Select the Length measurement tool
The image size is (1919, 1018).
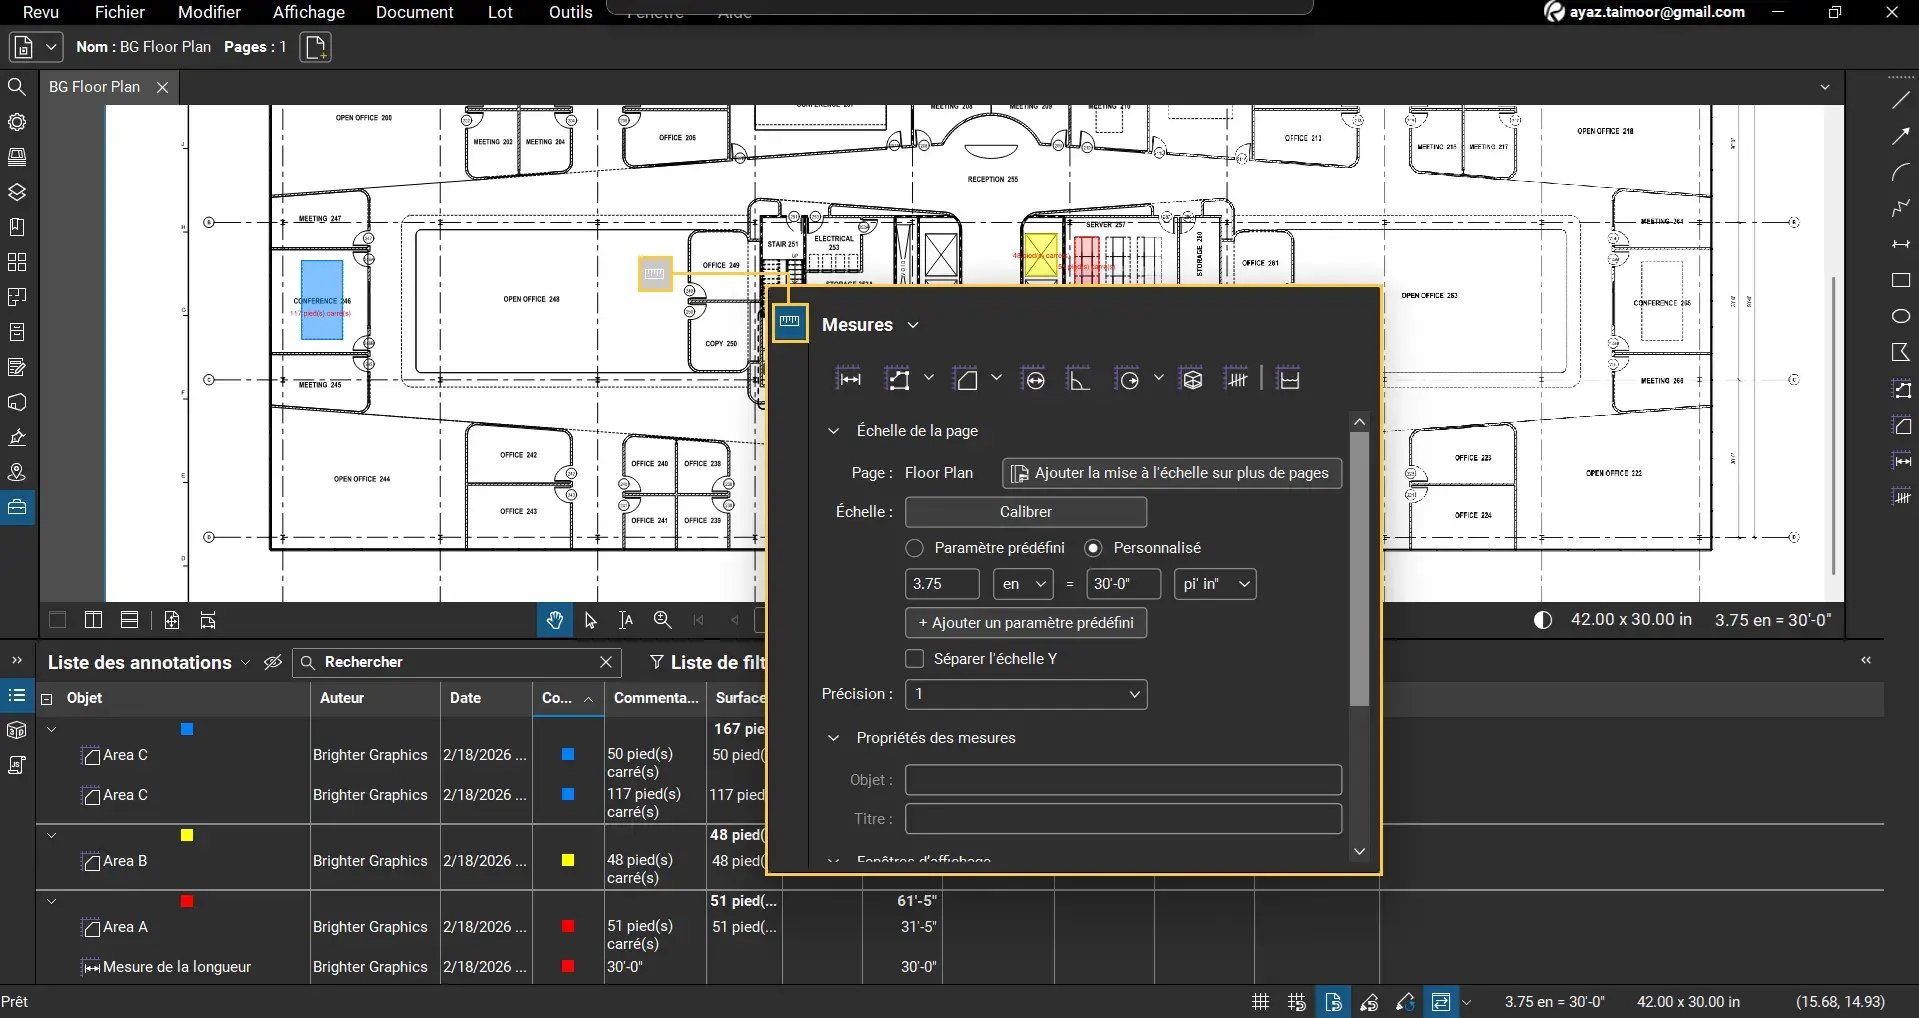(x=849, y=378)
